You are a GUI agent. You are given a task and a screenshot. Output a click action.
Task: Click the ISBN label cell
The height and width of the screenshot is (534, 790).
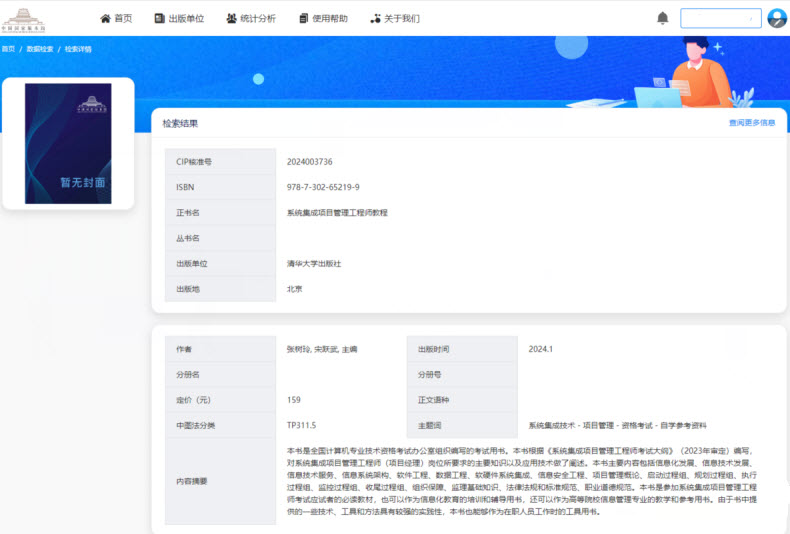pyautogui.click(x=220, y=187)
